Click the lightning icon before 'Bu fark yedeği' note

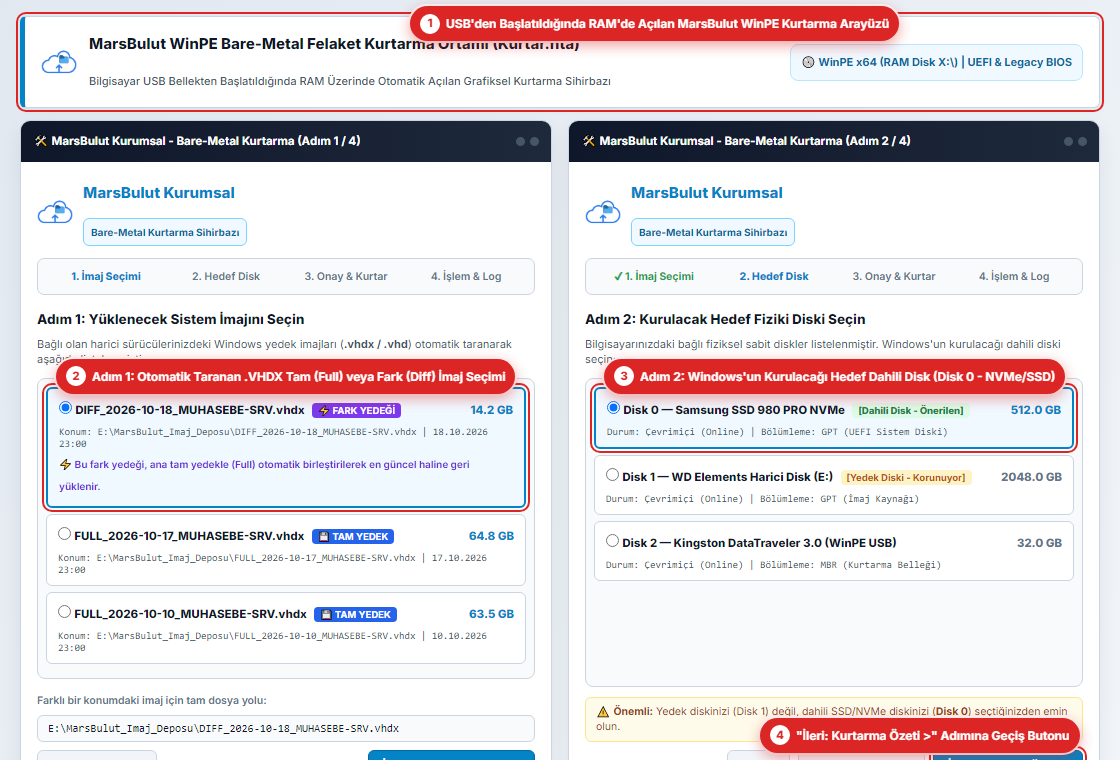pyautogui.click(x=65, y=464)
